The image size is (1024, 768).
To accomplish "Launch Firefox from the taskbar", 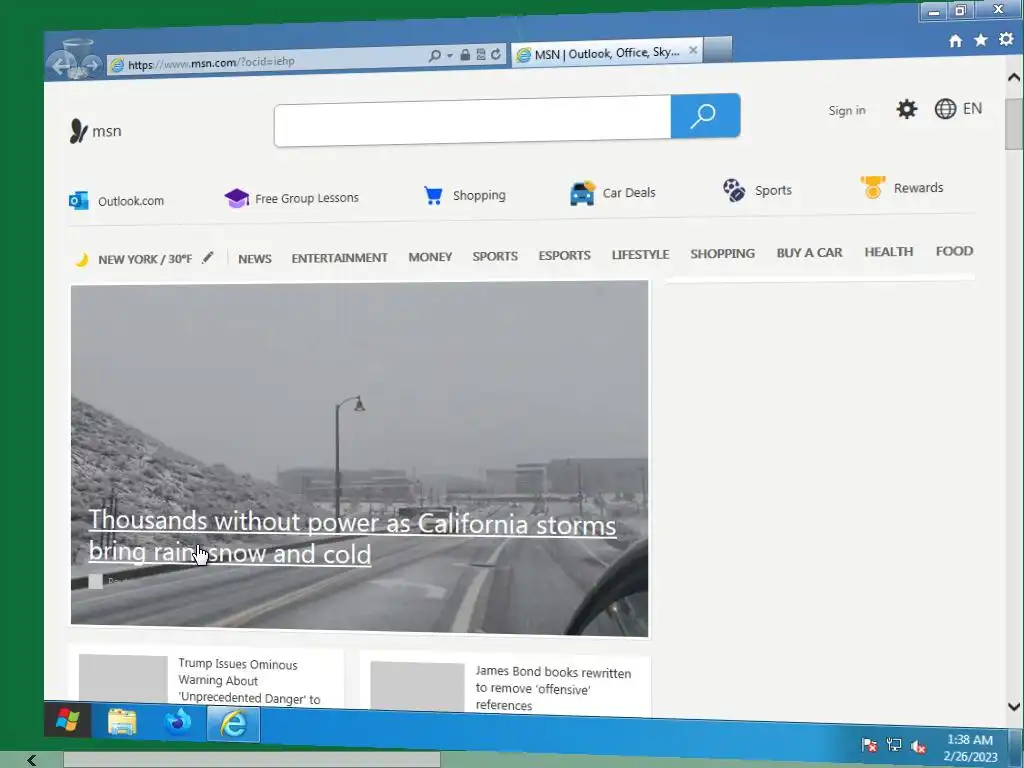I will (178, 723).
